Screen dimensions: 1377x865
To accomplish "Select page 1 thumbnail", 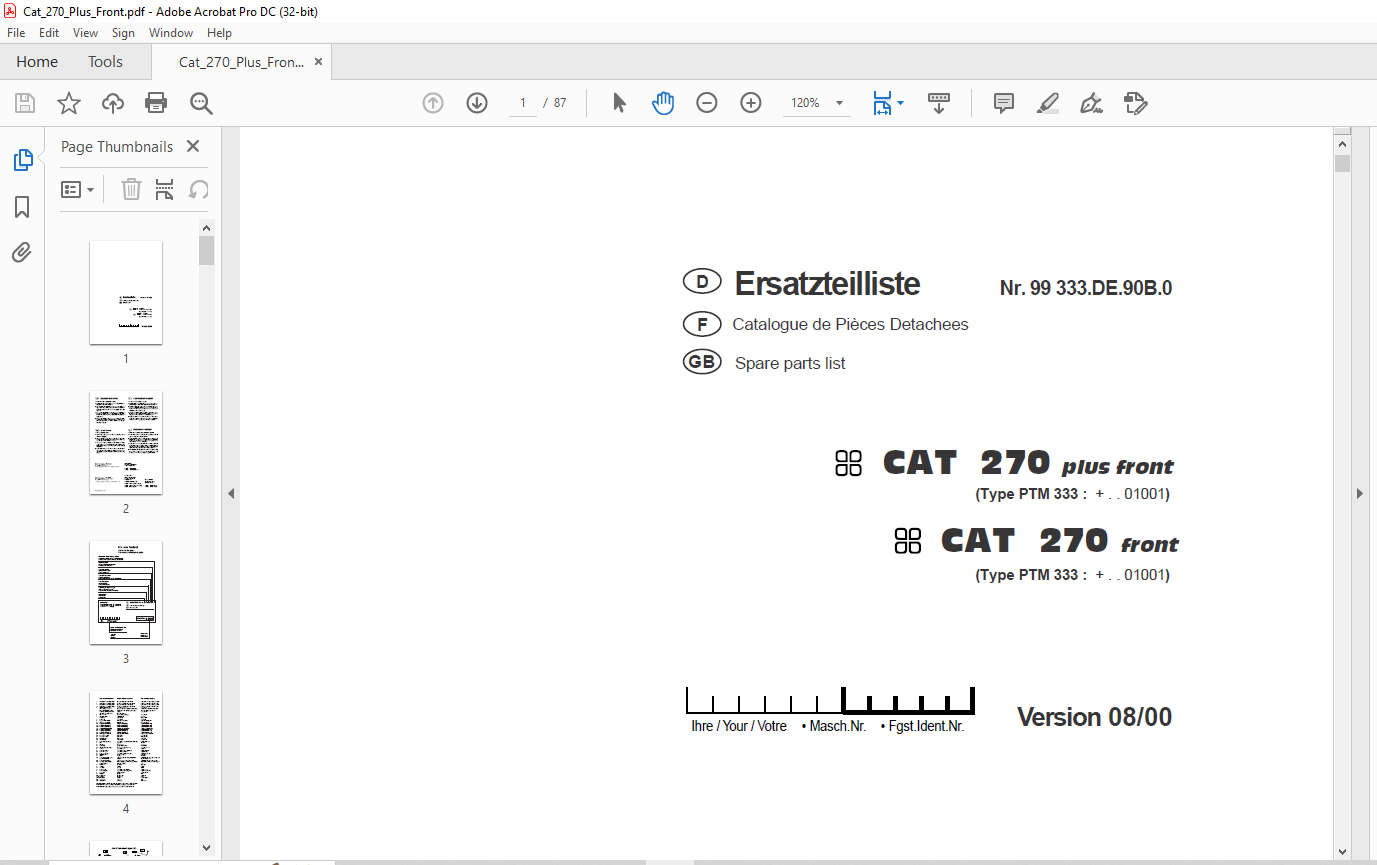I will (126, 292).
